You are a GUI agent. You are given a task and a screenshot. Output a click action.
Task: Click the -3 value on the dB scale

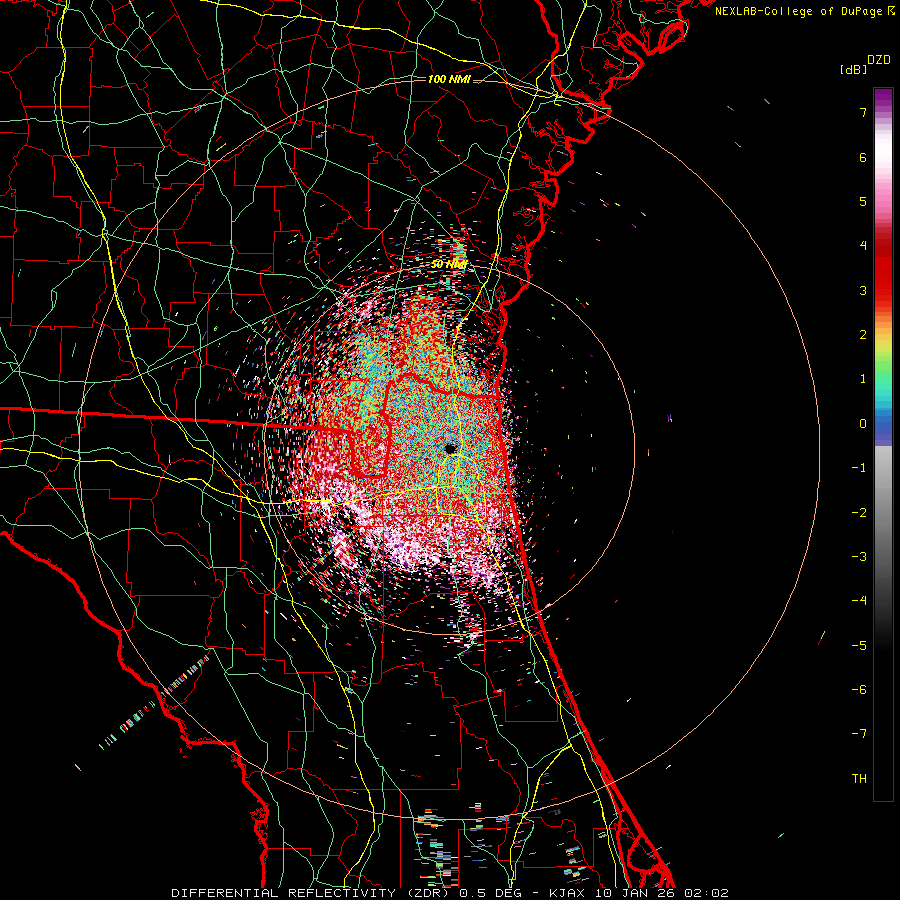[859, 557]
